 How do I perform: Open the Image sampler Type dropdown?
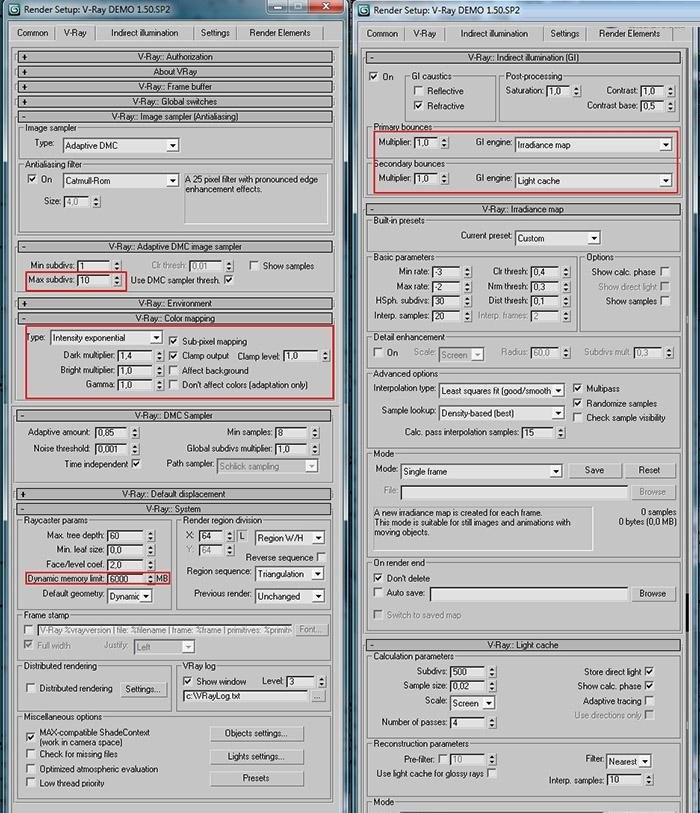click(121, 146)
